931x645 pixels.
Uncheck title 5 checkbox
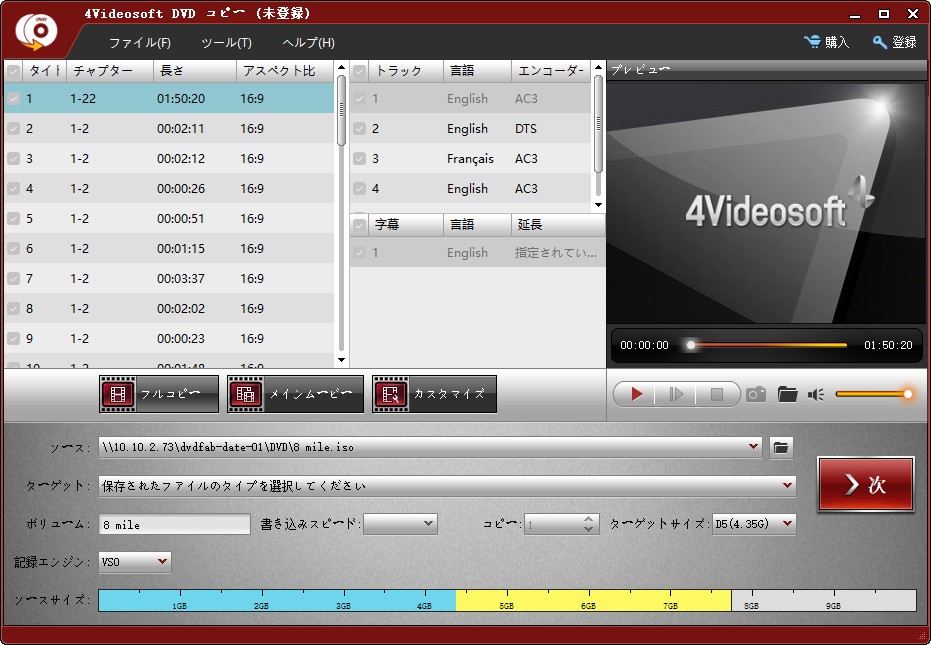click(13, 219)
